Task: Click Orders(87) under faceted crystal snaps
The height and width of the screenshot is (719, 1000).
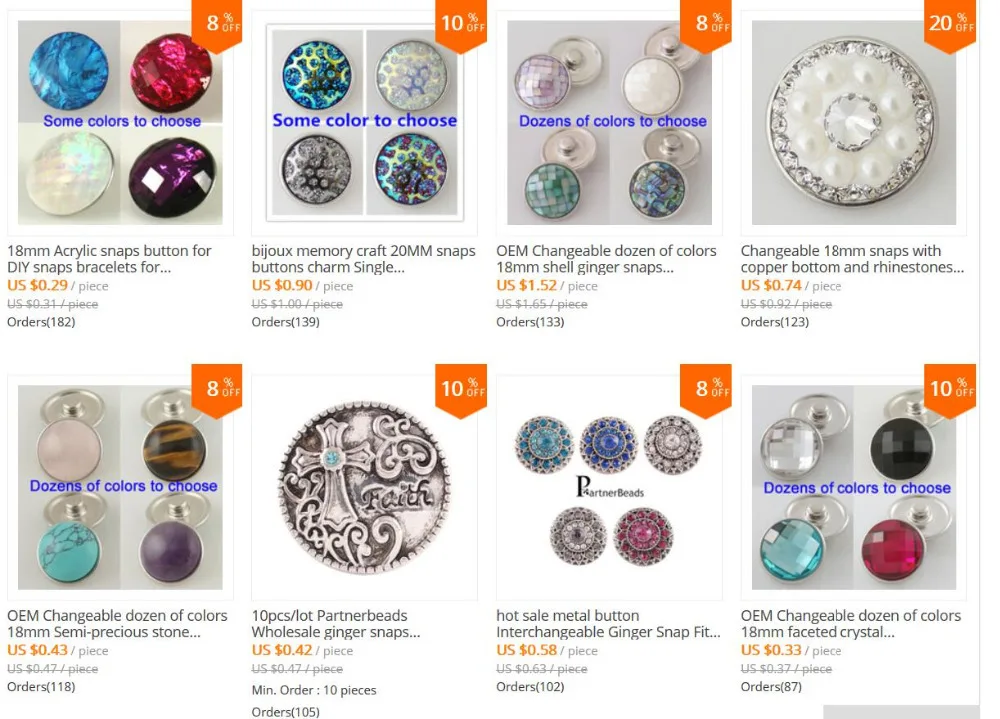Action: [x=771, y=687]
